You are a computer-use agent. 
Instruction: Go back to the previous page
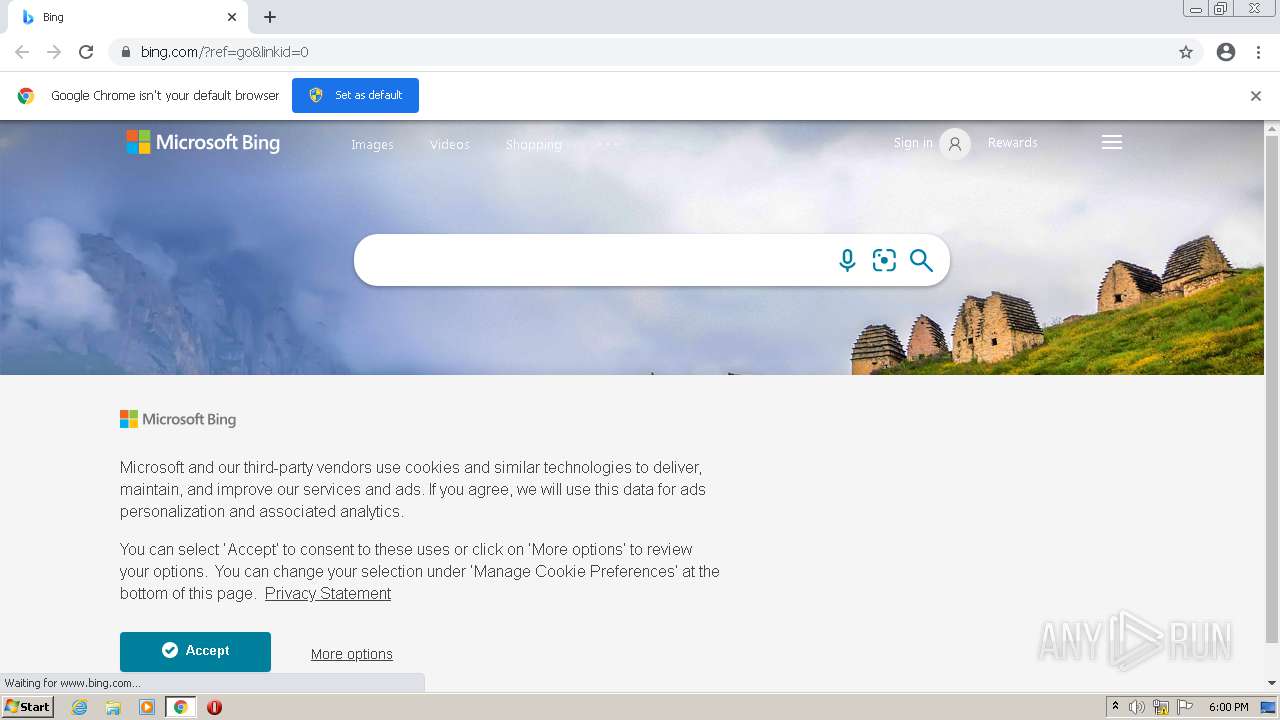[x=22, y=52]
